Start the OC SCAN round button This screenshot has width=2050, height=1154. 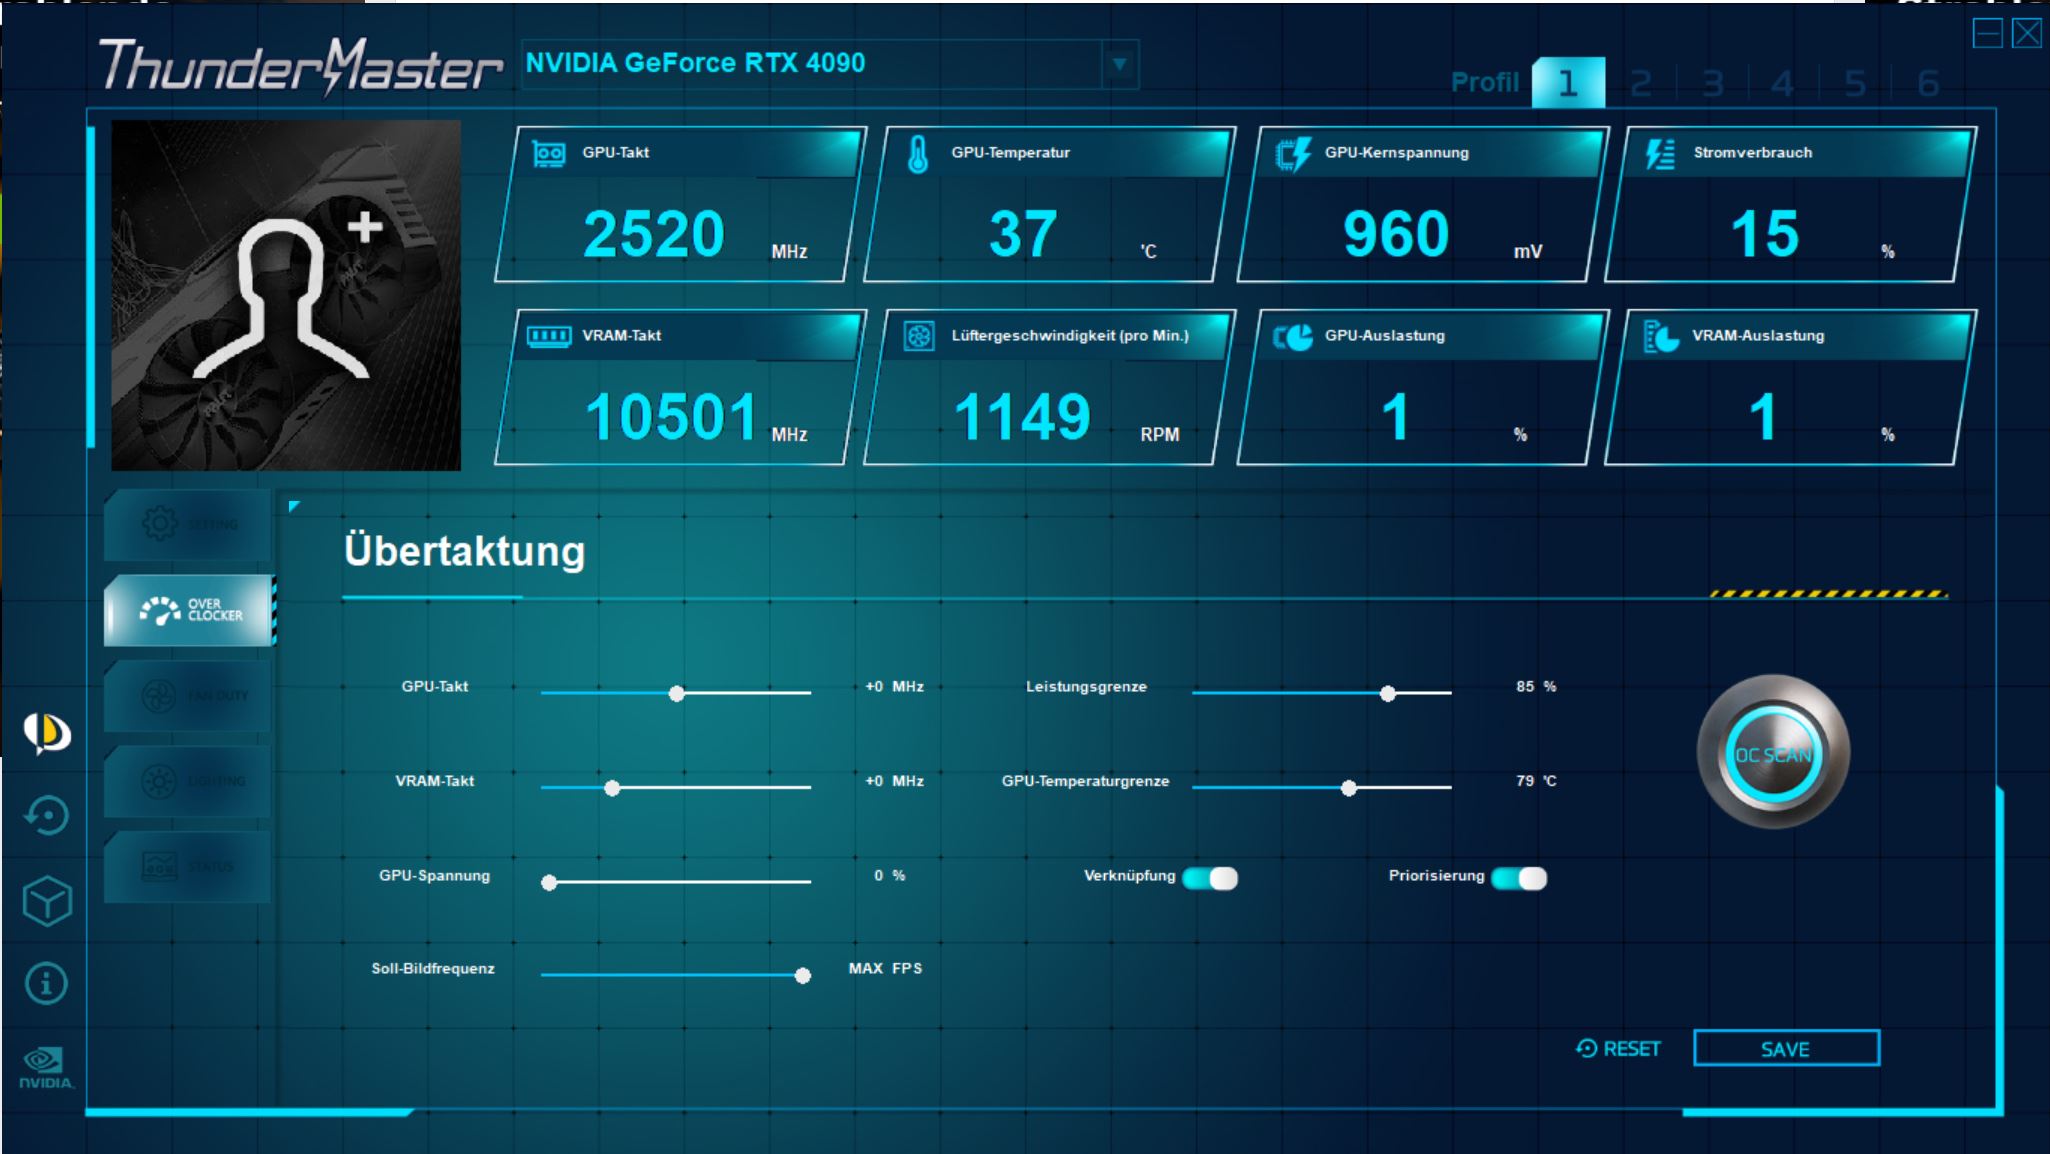click(1773, 754)
